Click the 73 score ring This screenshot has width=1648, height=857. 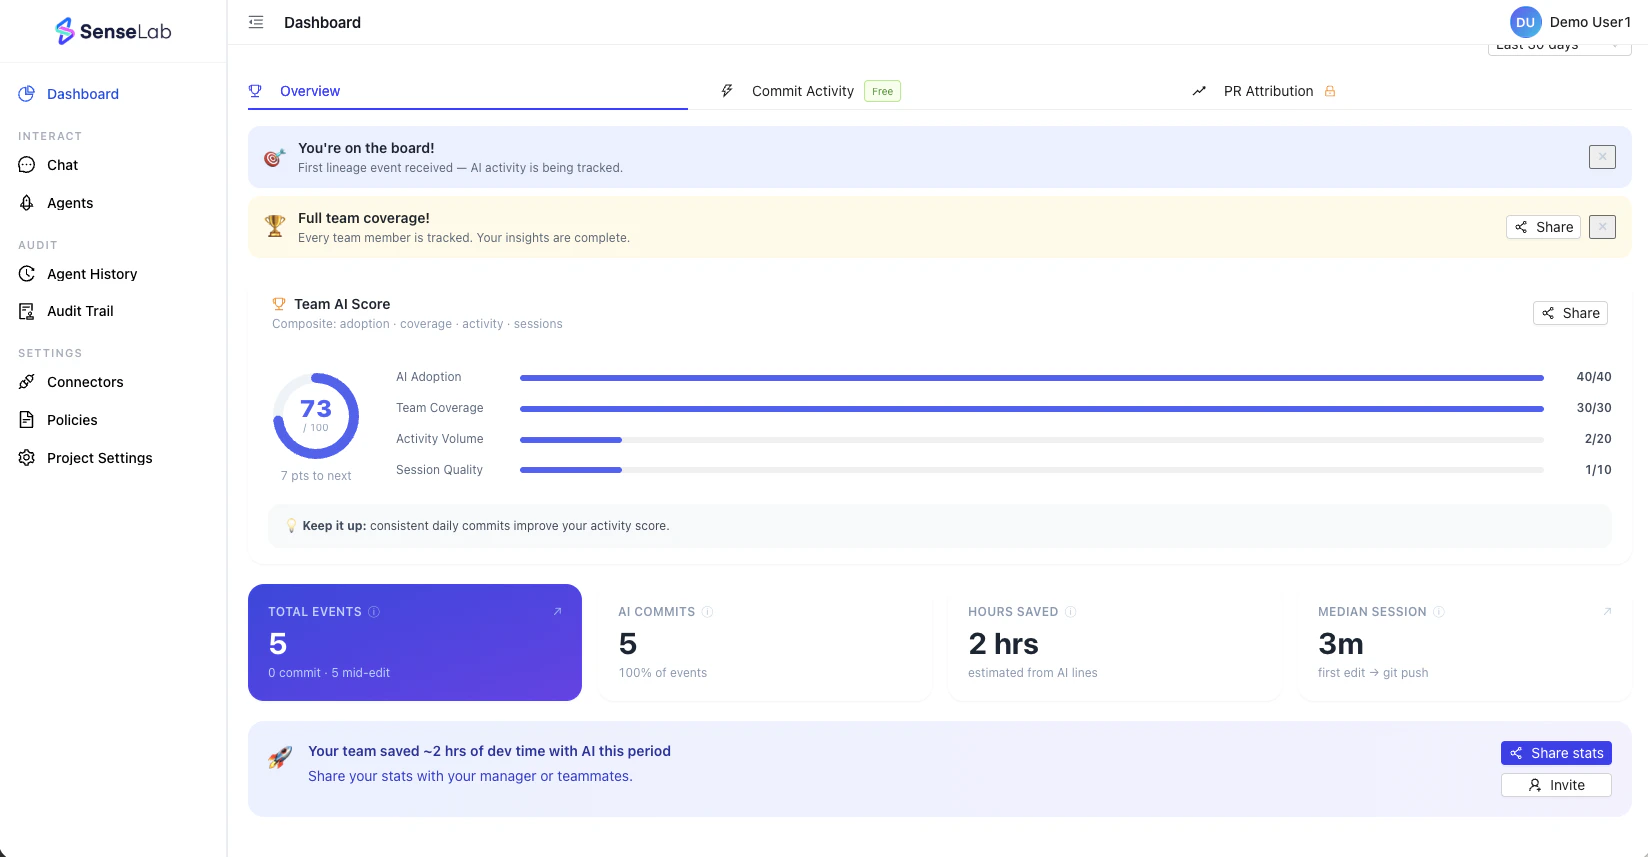point(316,416)
